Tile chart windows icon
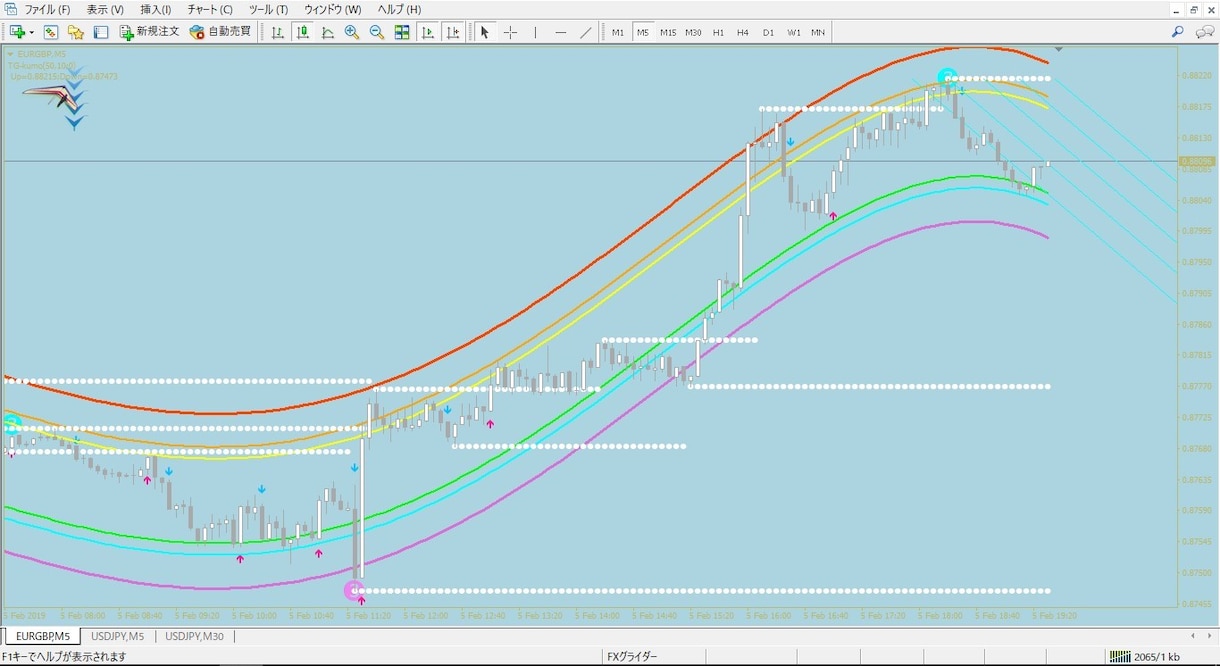The width and height of the screenshot is (1220, 666). [x=402, y=32]
